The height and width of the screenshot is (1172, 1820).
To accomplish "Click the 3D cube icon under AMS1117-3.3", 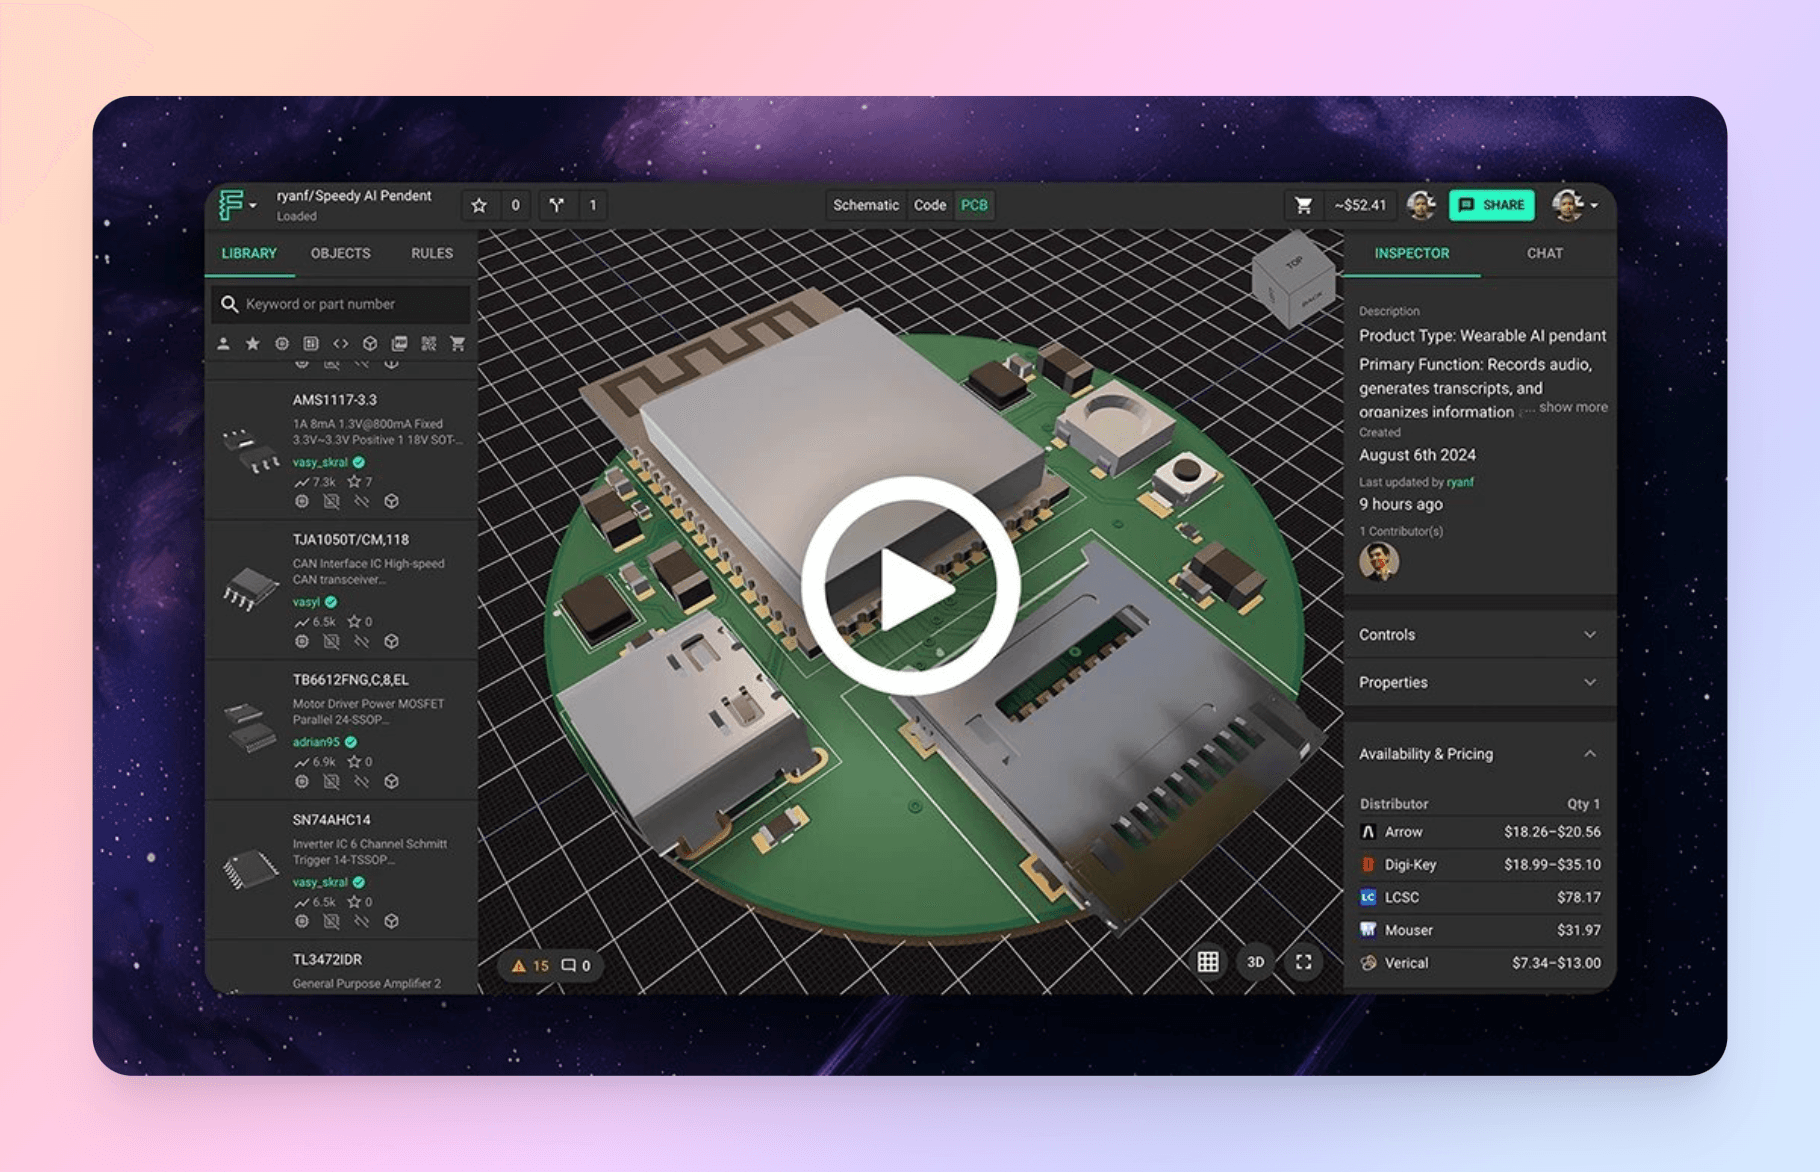I will pyautogui.click(x=392, y=501).
